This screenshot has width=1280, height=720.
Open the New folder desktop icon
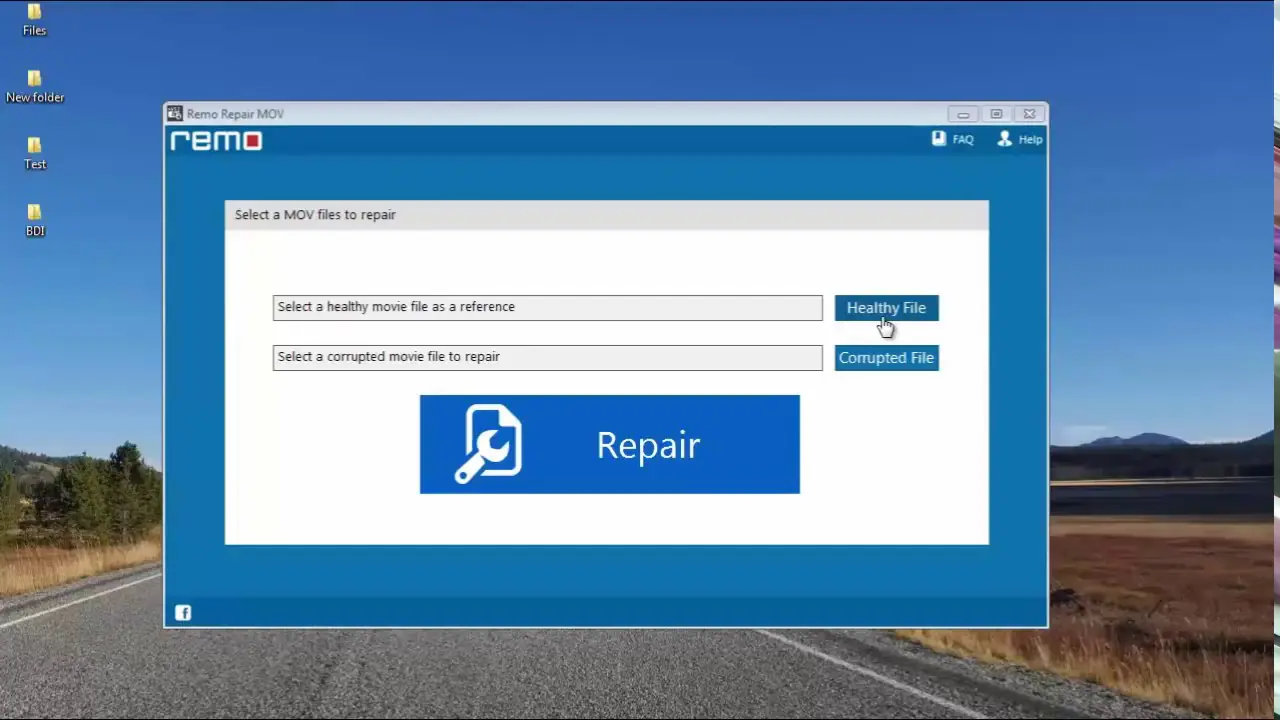(x=35, y=86)
